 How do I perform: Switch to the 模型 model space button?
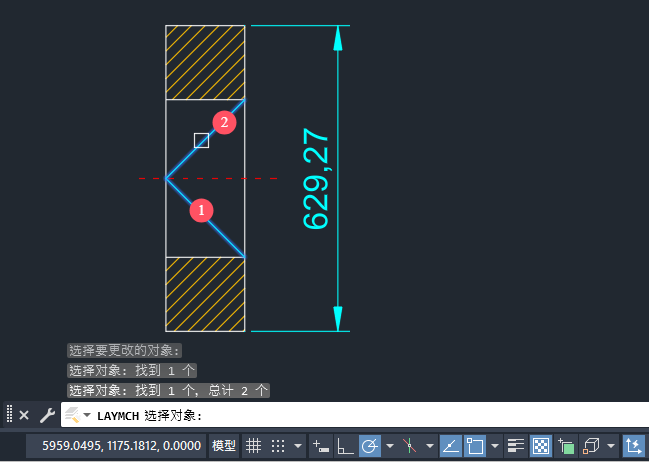(x=224, y=446)
